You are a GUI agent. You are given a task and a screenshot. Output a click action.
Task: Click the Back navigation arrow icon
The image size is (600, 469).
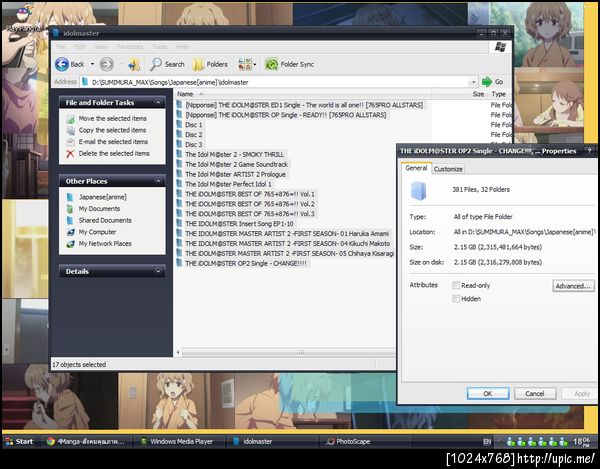pyautogui.click(x=62, y=64)
